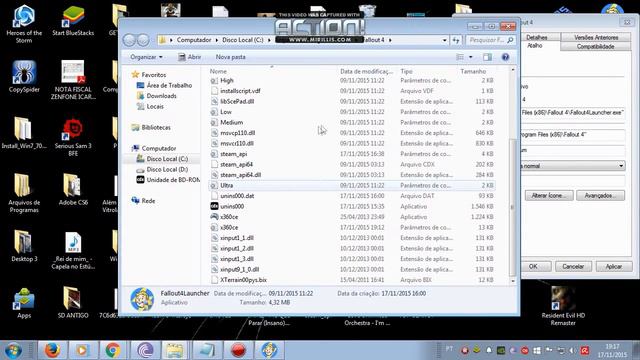Image resolution: width=640 pixels, height=360 pixels.
Task: Select unins000.dat file
Action: pos(352,196)
